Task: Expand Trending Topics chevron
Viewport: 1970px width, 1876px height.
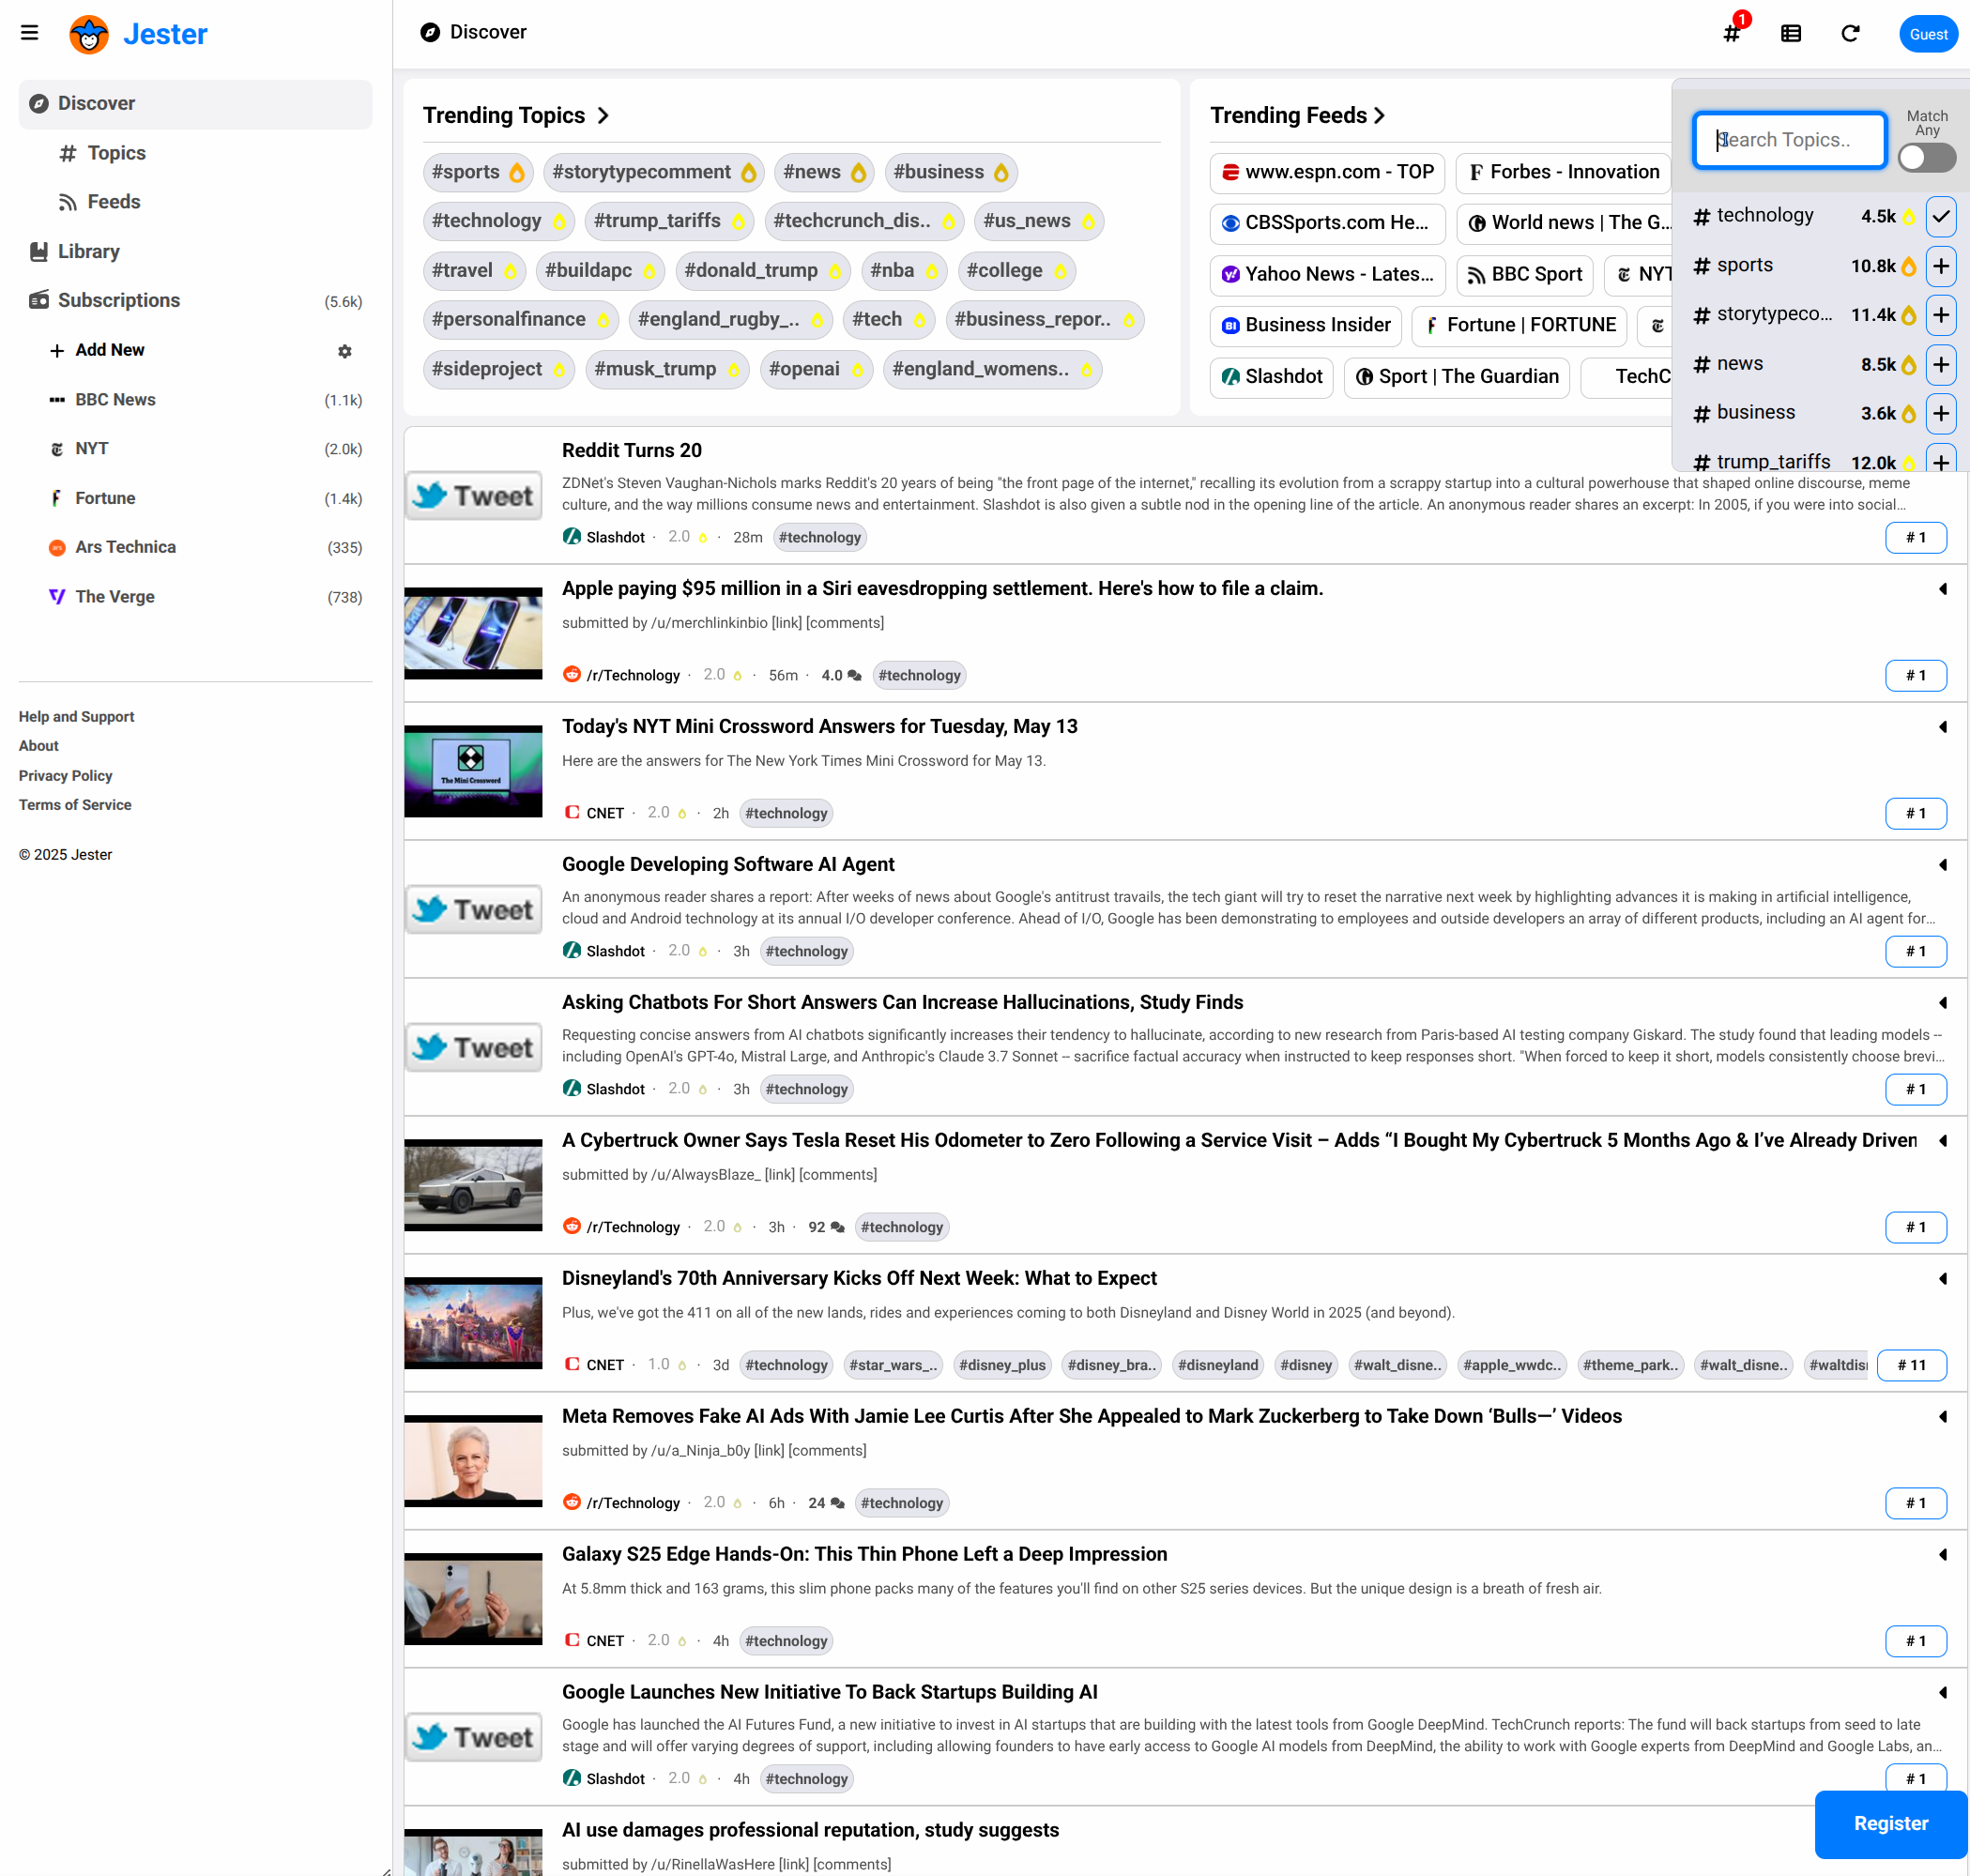Action: click(x=603, y=116)
